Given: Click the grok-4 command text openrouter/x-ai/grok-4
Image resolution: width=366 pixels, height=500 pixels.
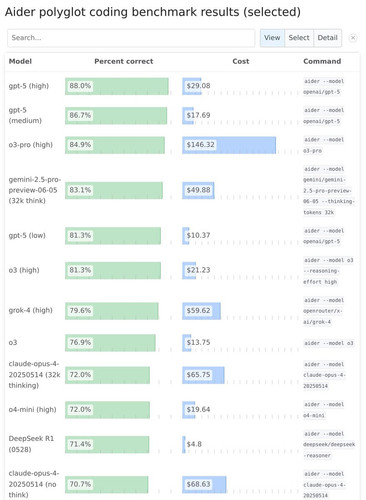Looking at the screenshot, I should 322,316.
